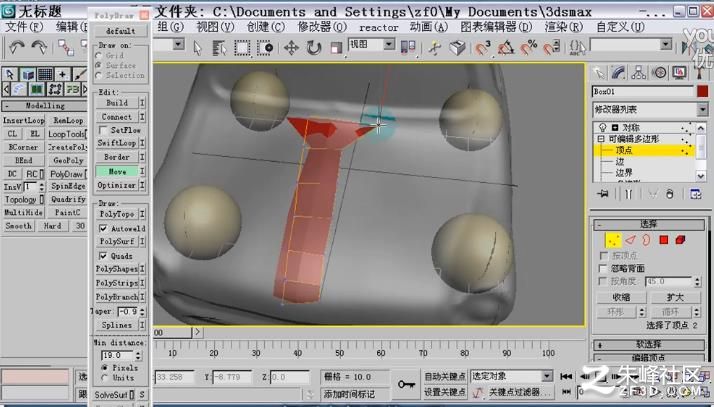
Task: Toggle the Select and Manipulate icon
Action: click(434, 47)
